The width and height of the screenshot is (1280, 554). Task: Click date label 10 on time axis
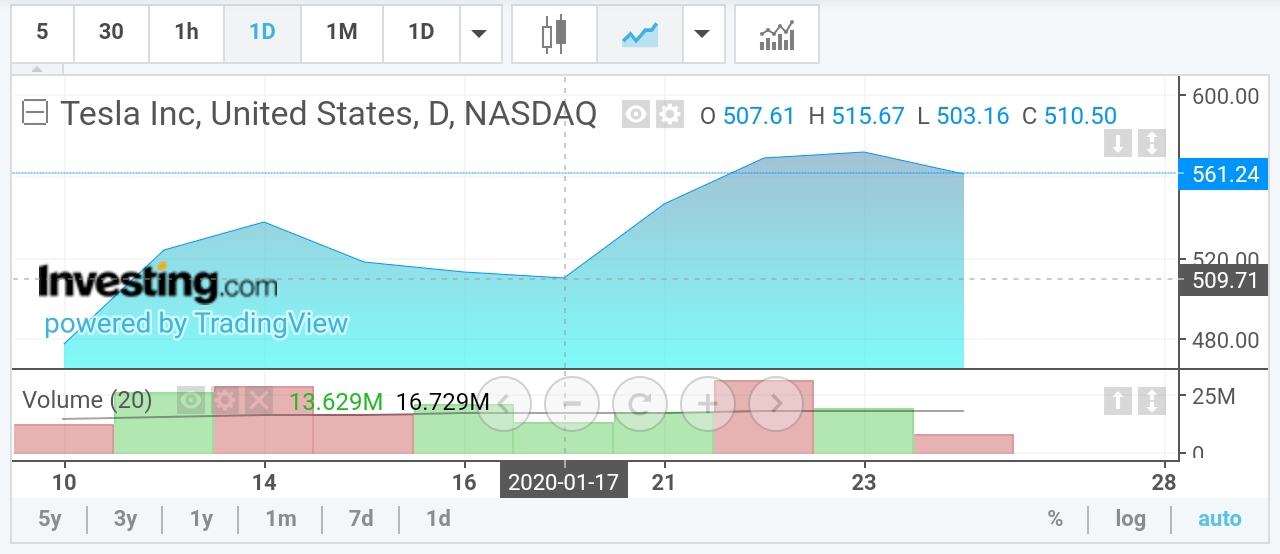tap(64, 482)
